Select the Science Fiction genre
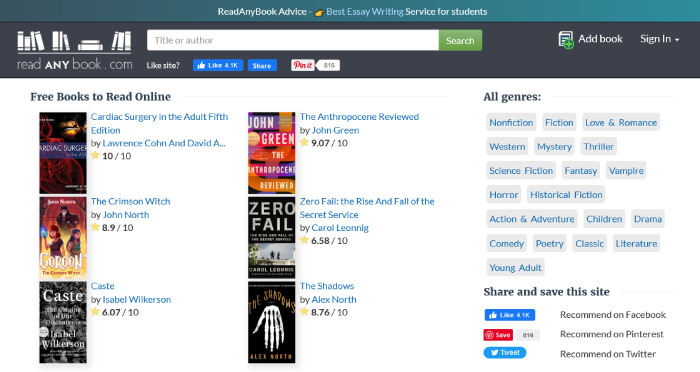Viewport: 700px width, 372px height. coord(521,171)
